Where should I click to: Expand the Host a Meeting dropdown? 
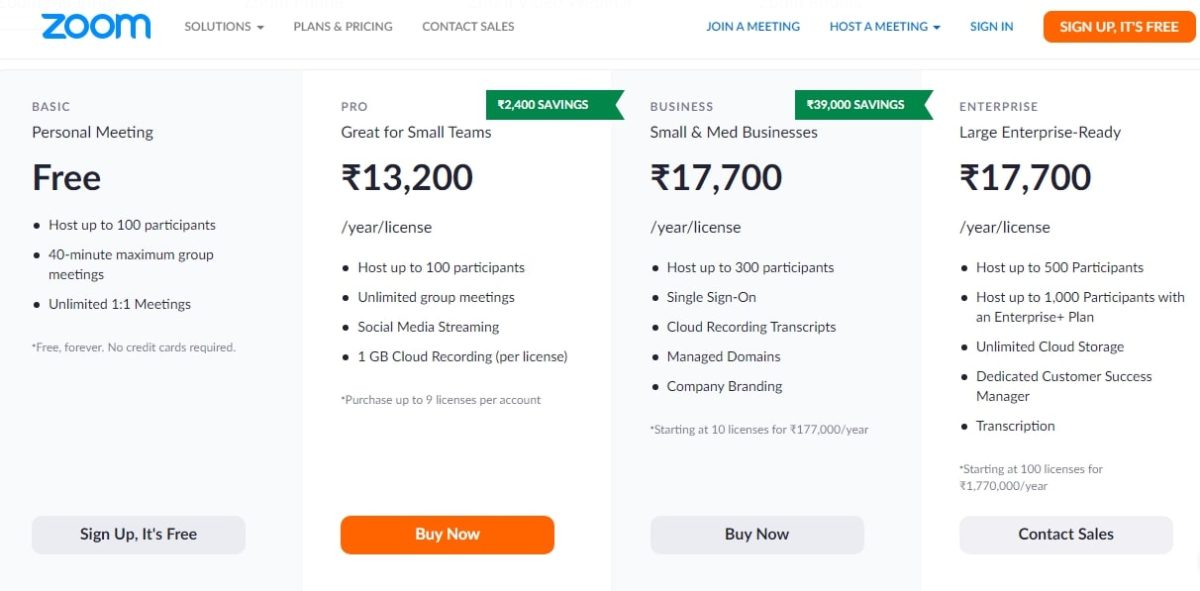[x=885, y=27]
